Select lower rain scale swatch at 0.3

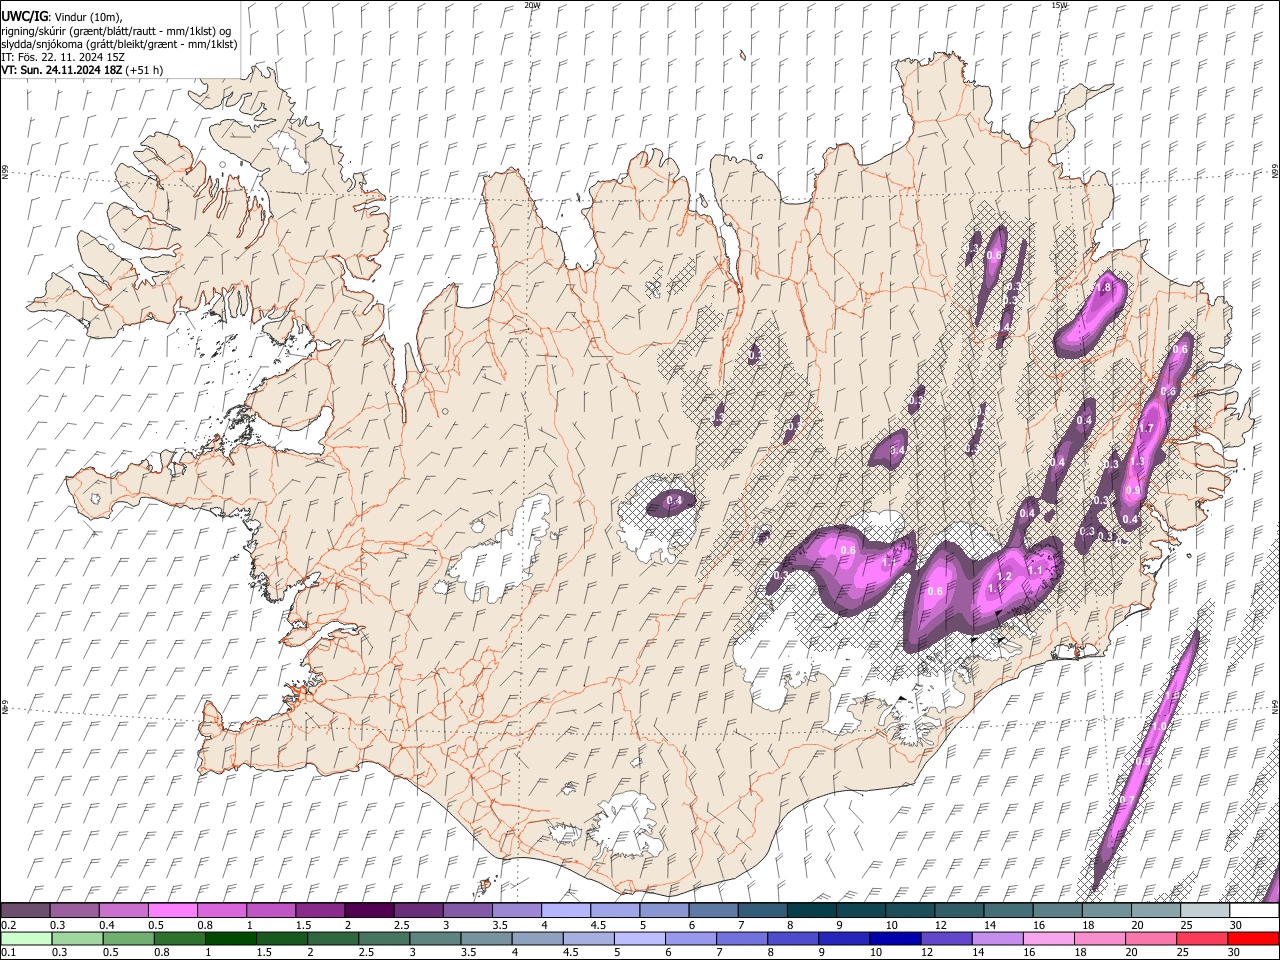coord(77,939)
